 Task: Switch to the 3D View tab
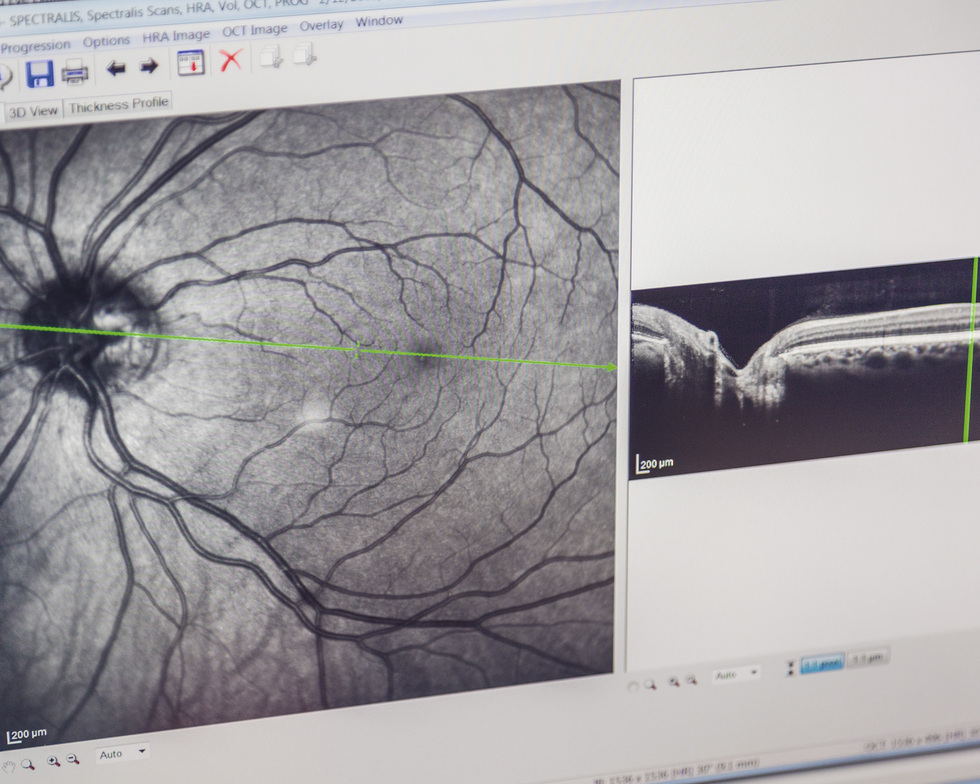pos(33,111)
